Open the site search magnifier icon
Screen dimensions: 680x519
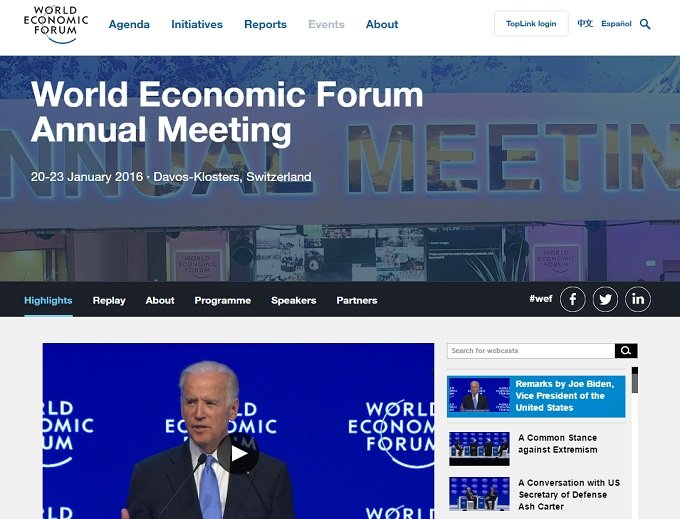[645, 24]
